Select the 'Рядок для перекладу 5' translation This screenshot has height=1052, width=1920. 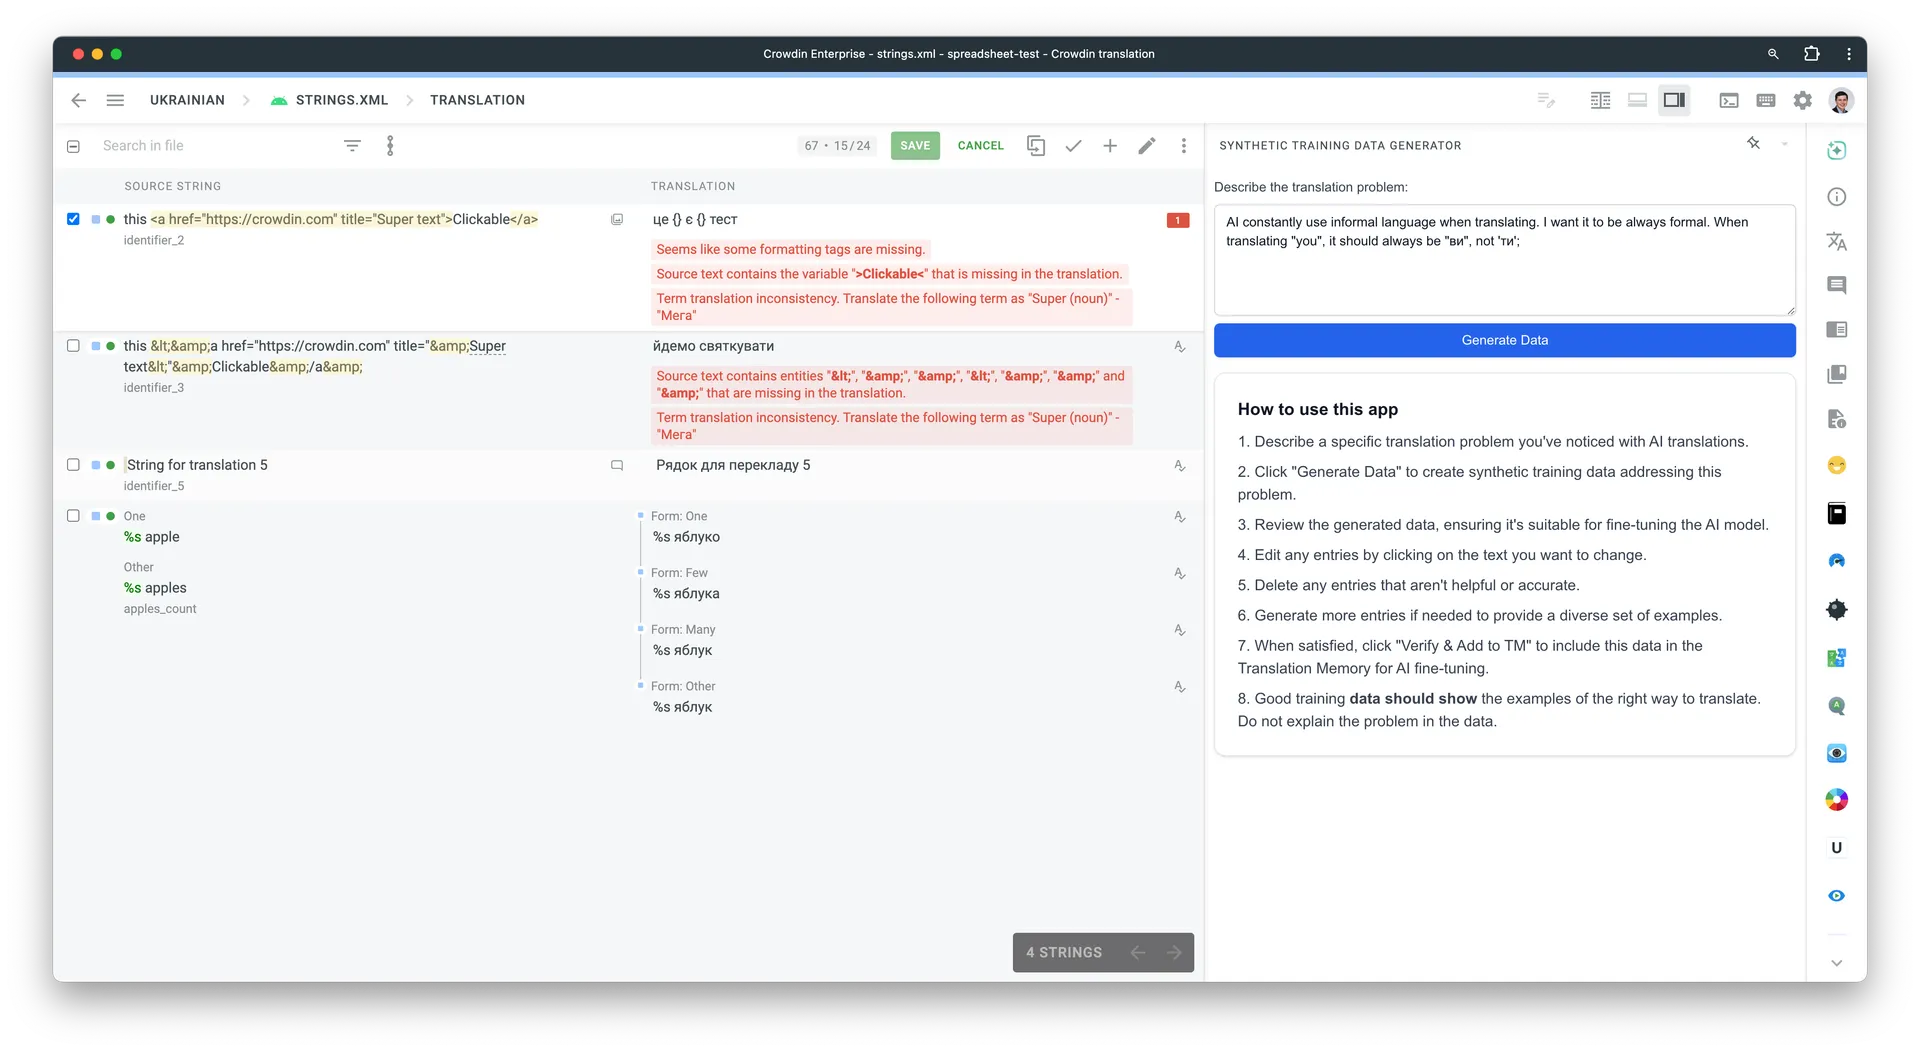[x=733, y=465]
